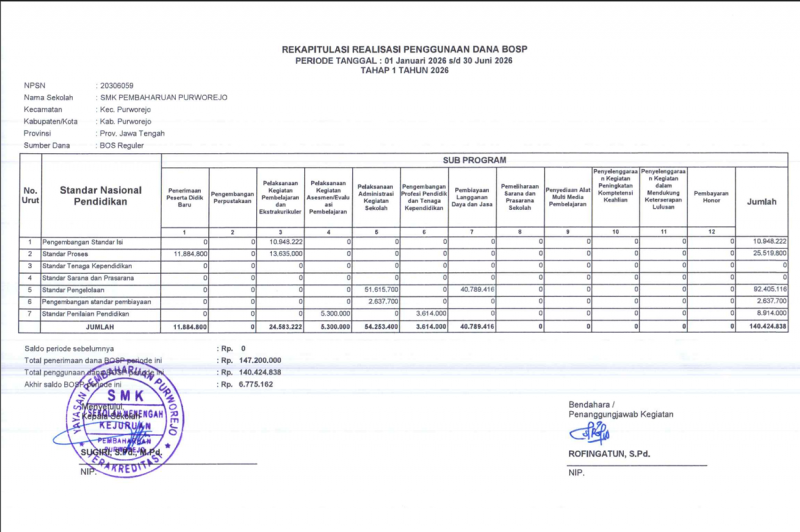Select the label "Saldo periode sebelumnya"

tap(69, 349)
